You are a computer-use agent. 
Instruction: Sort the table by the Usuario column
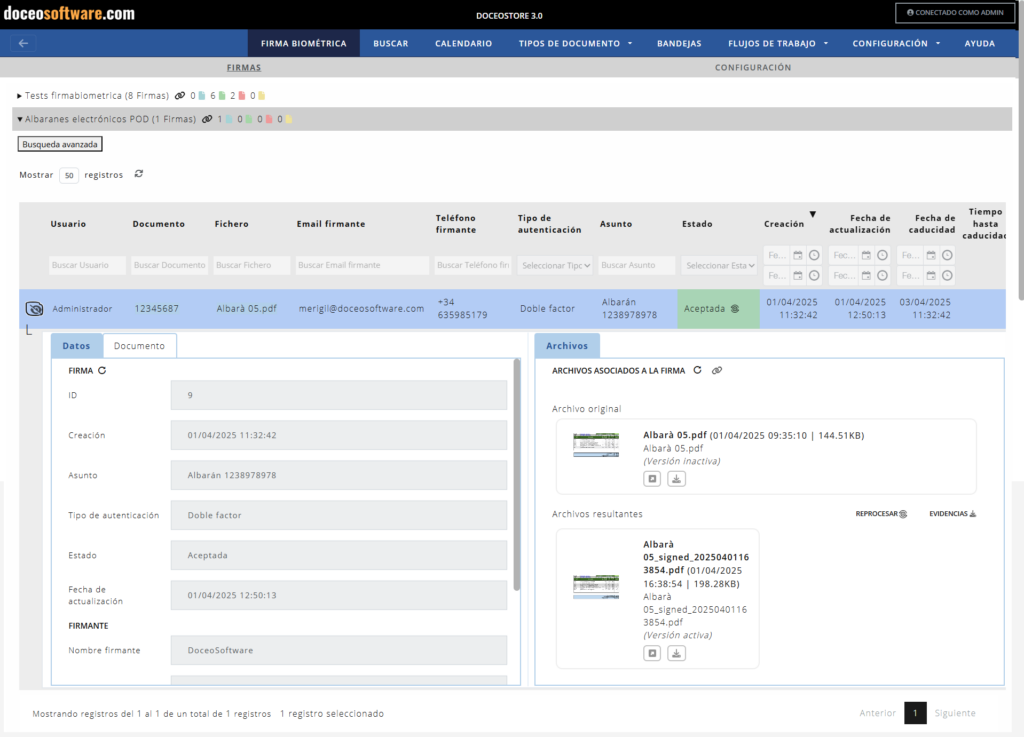[x=68, y=224]
